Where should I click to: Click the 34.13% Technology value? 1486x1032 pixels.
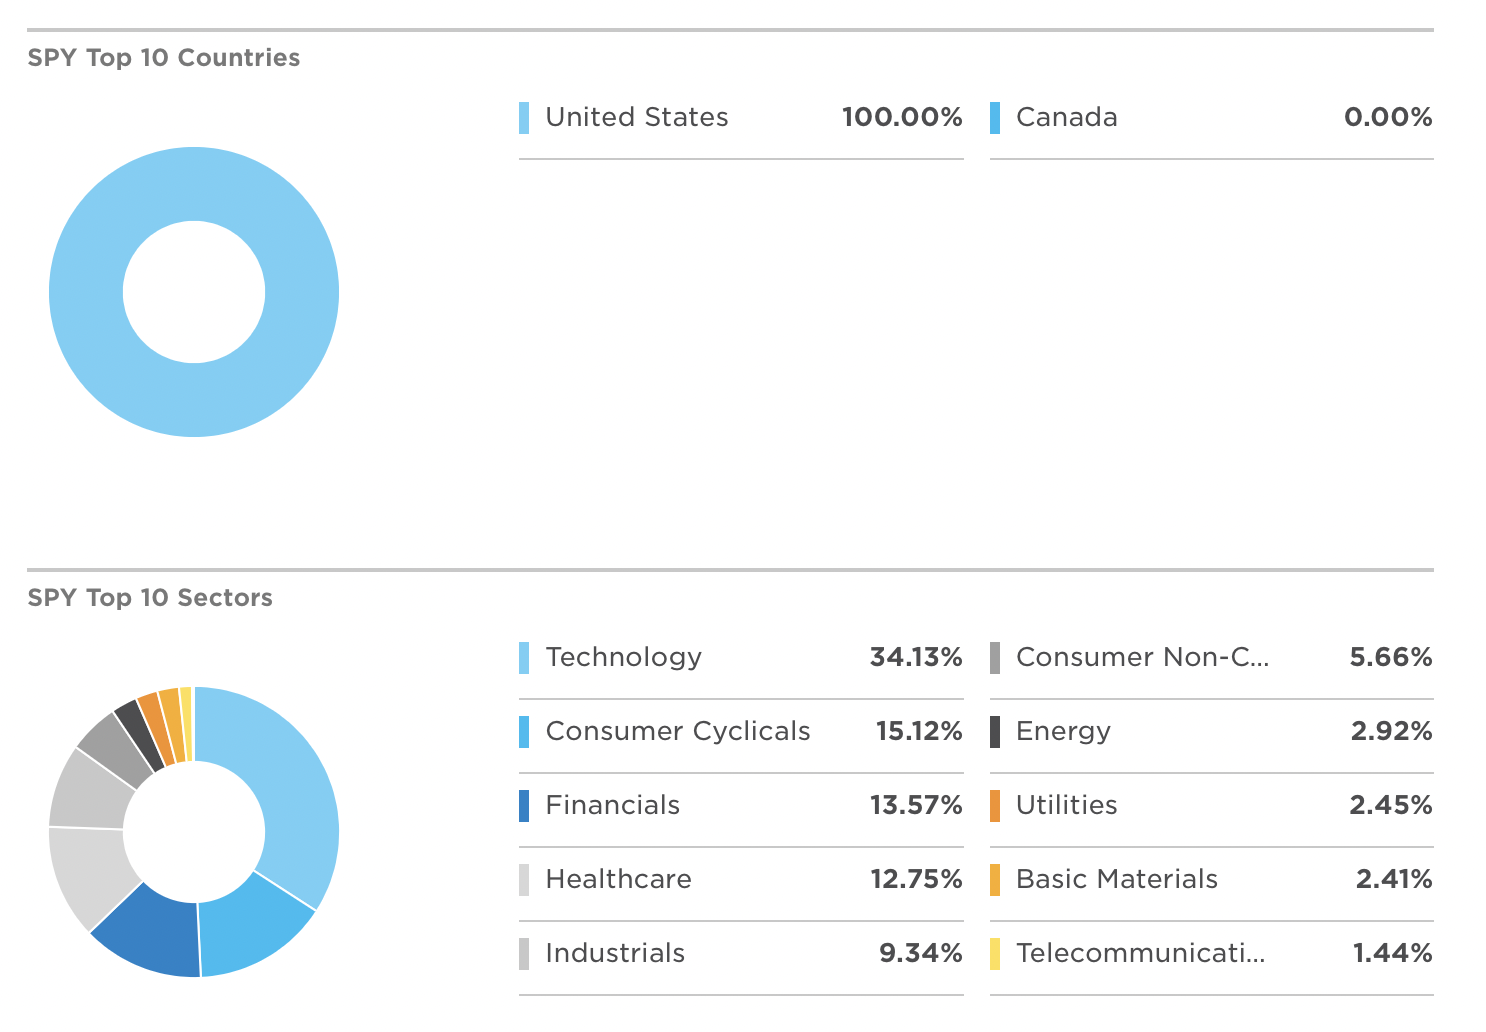[x=916, y=657]
